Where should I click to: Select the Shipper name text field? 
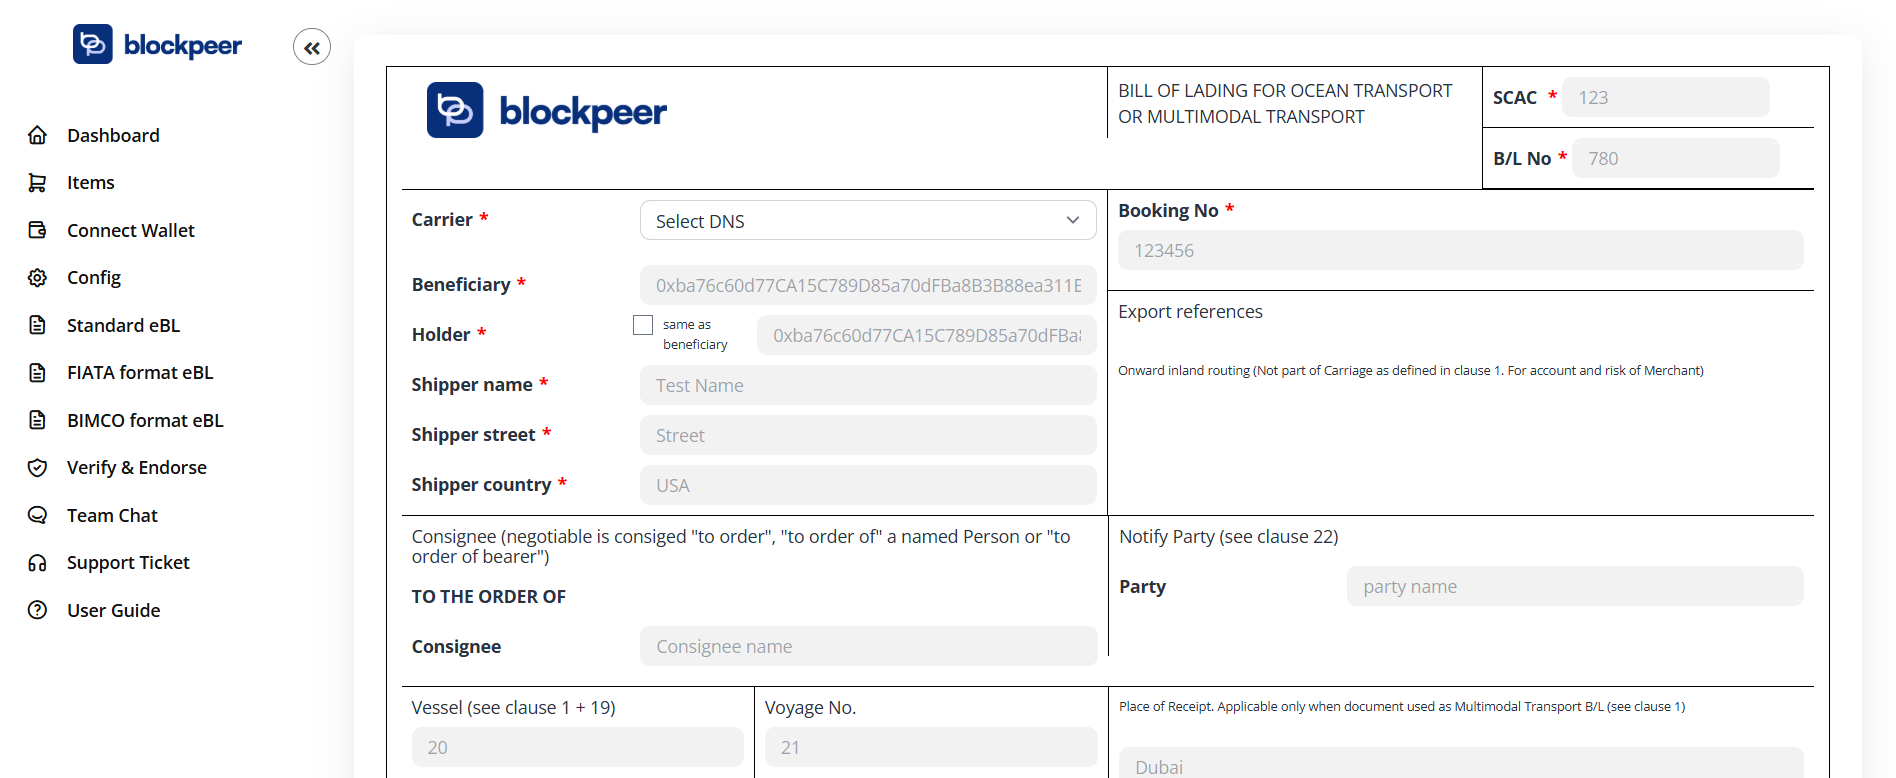867,386
